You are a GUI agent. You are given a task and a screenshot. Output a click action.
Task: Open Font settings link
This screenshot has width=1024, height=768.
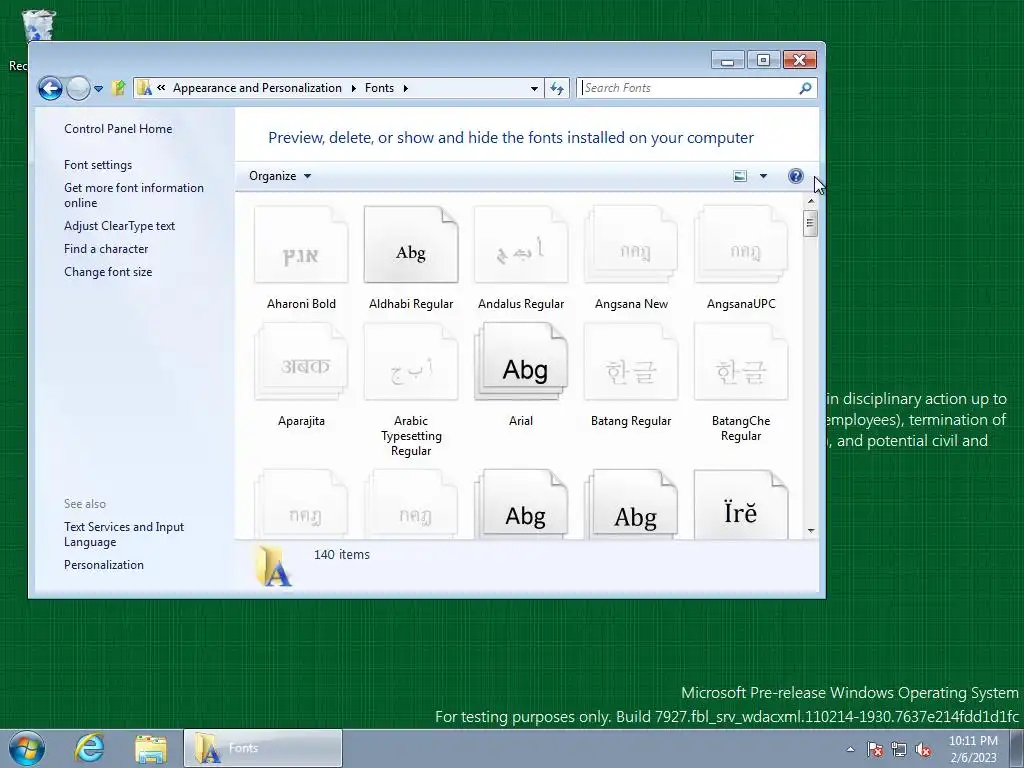coord(98,165)
